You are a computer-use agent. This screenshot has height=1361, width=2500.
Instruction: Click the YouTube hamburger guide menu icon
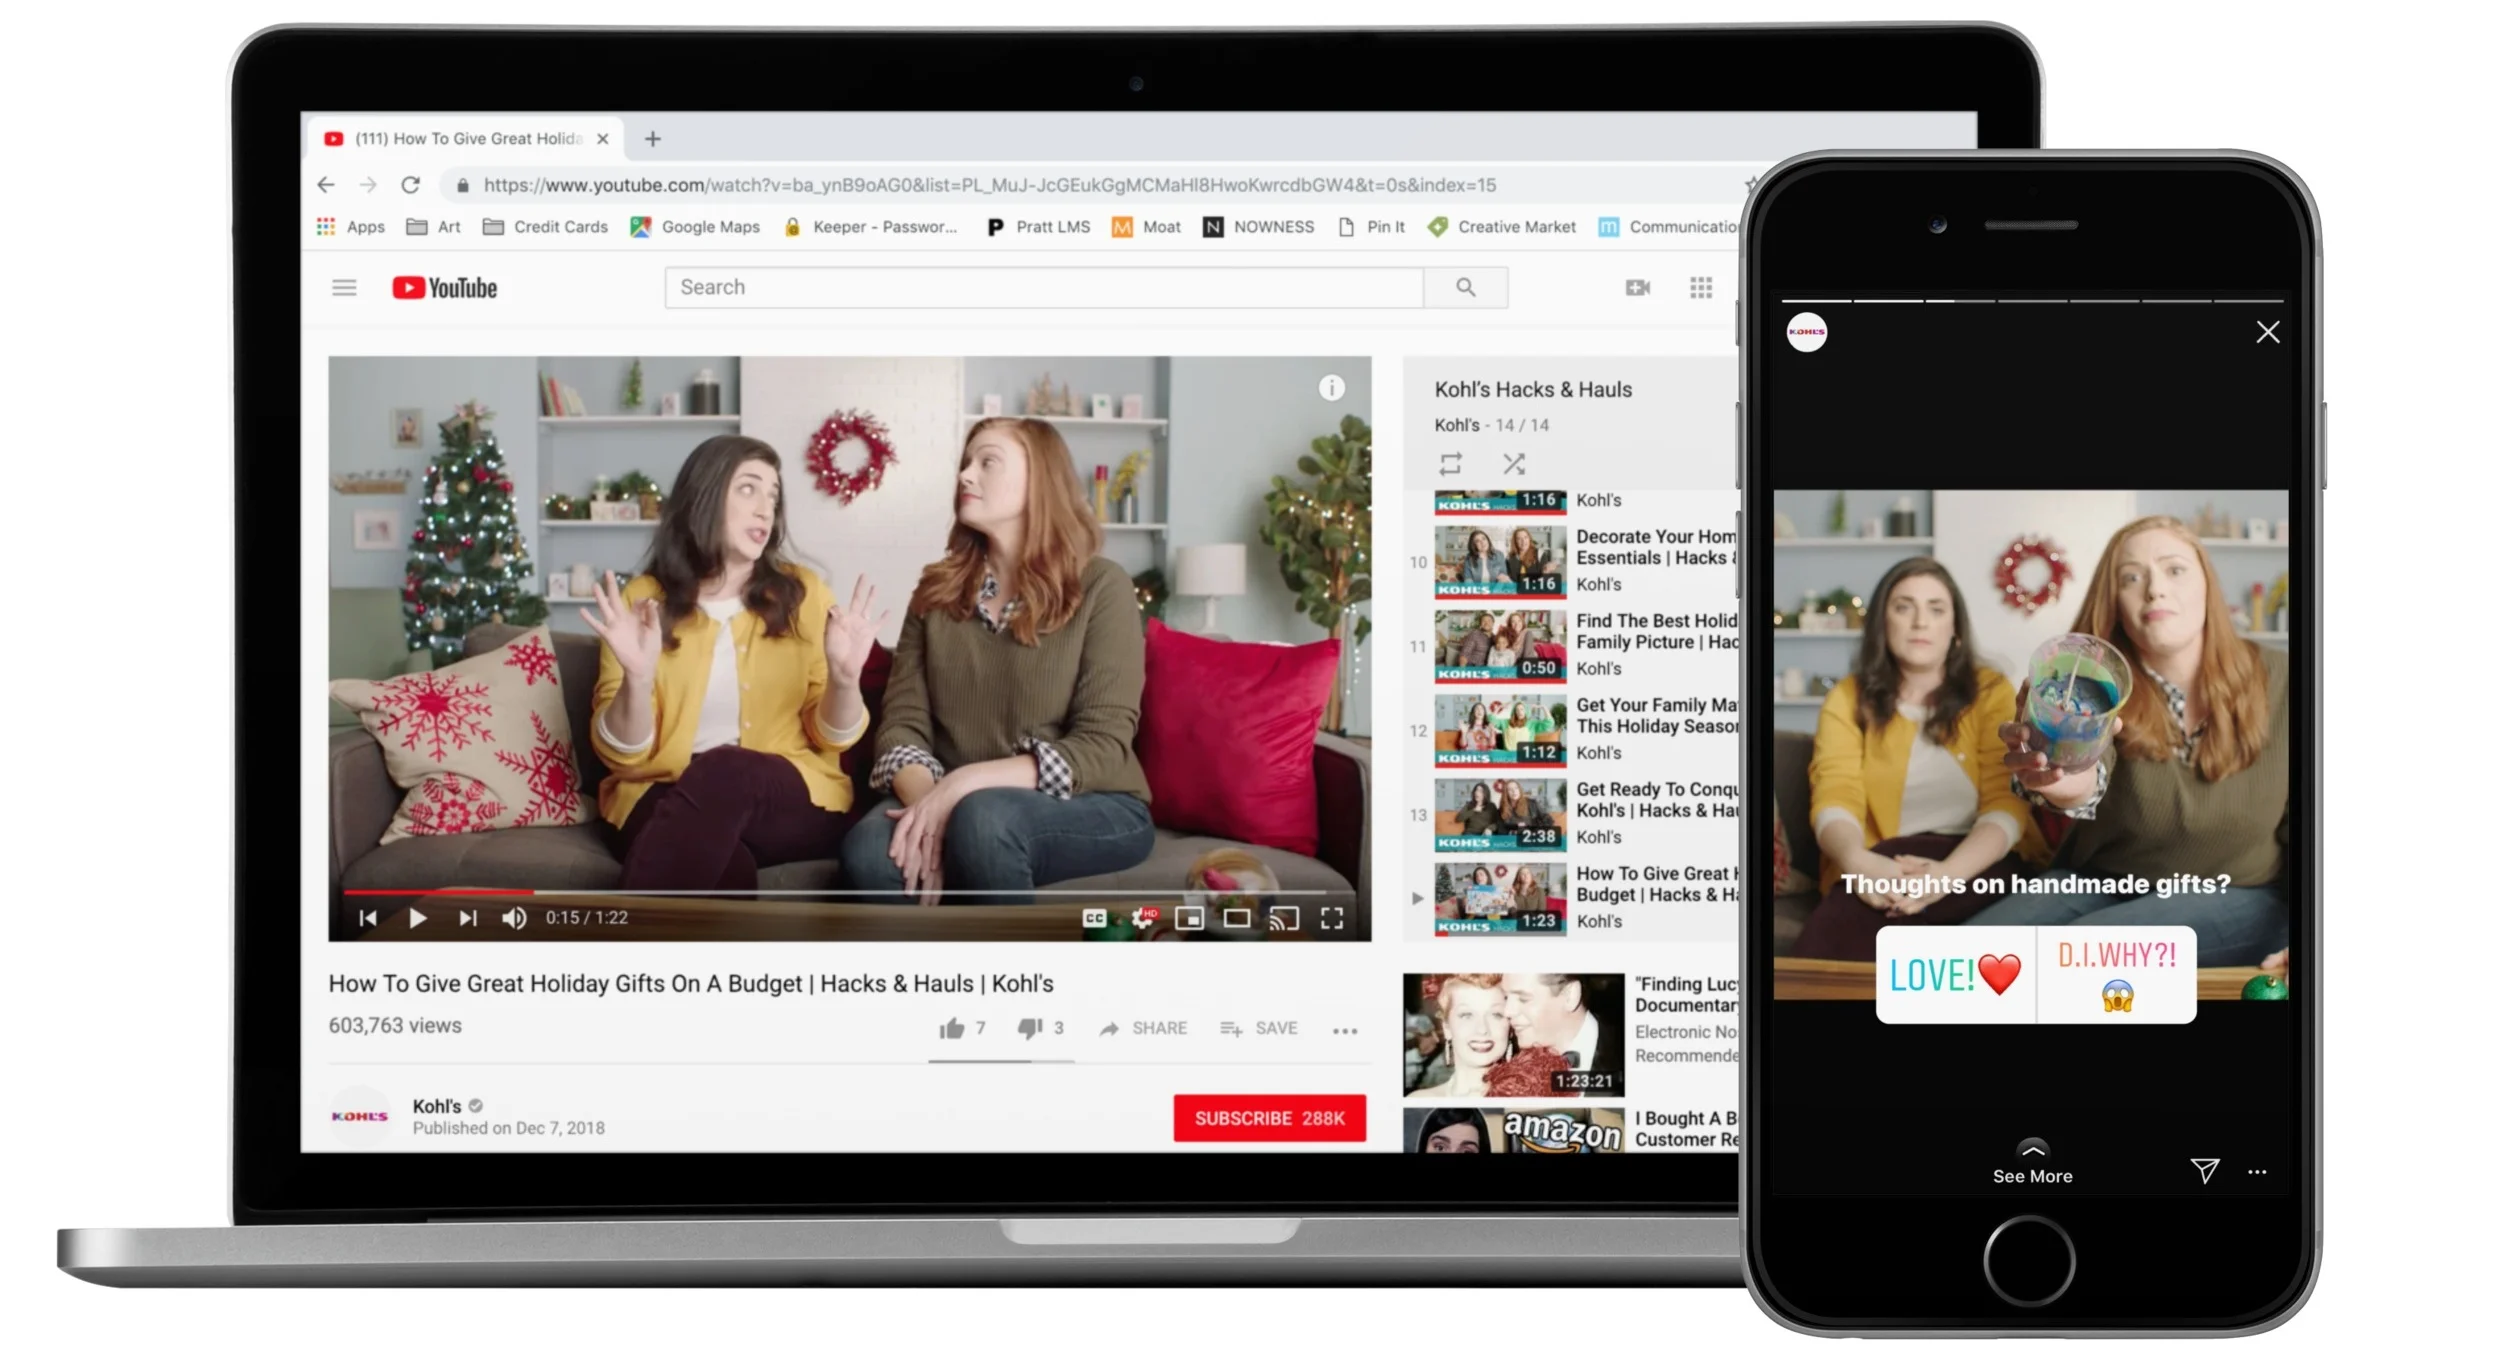tap(344, 288)
